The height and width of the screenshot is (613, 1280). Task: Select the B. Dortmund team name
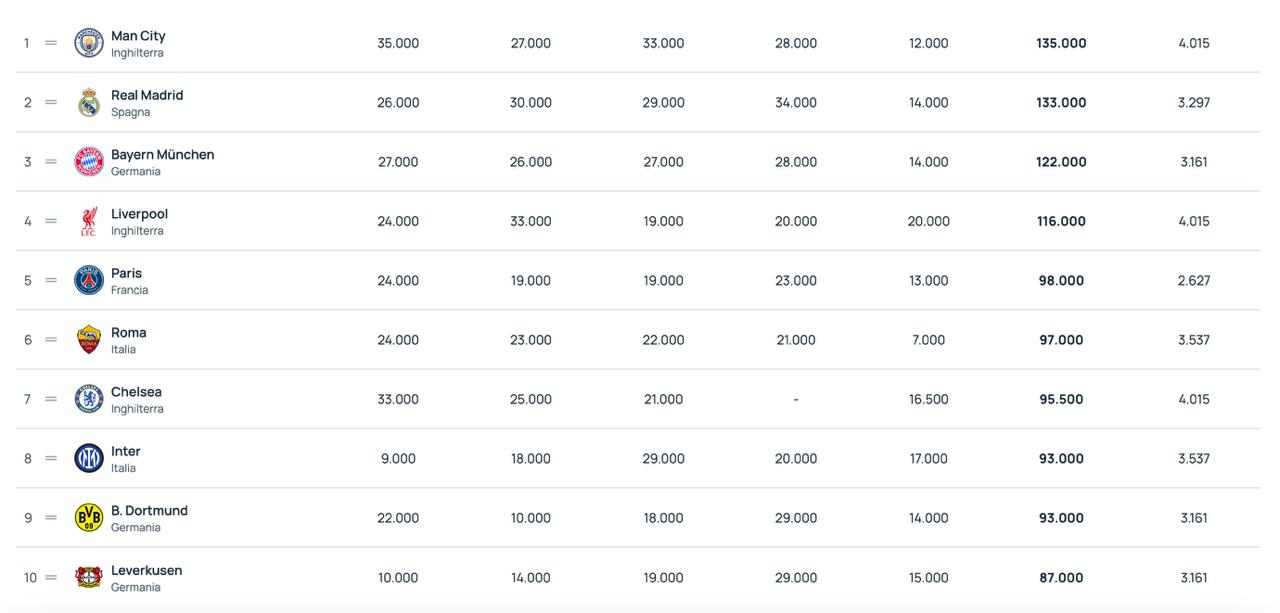point(149,511)
